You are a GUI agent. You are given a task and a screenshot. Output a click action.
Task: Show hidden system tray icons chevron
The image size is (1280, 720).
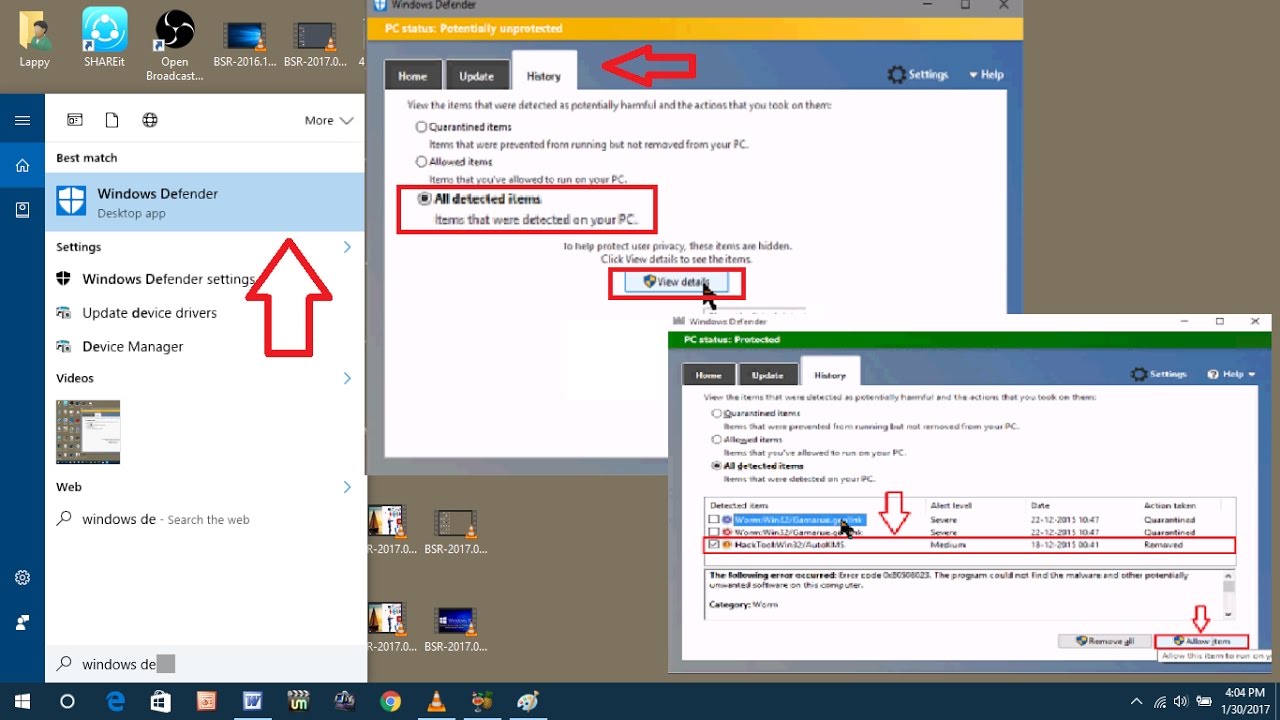1136,701
